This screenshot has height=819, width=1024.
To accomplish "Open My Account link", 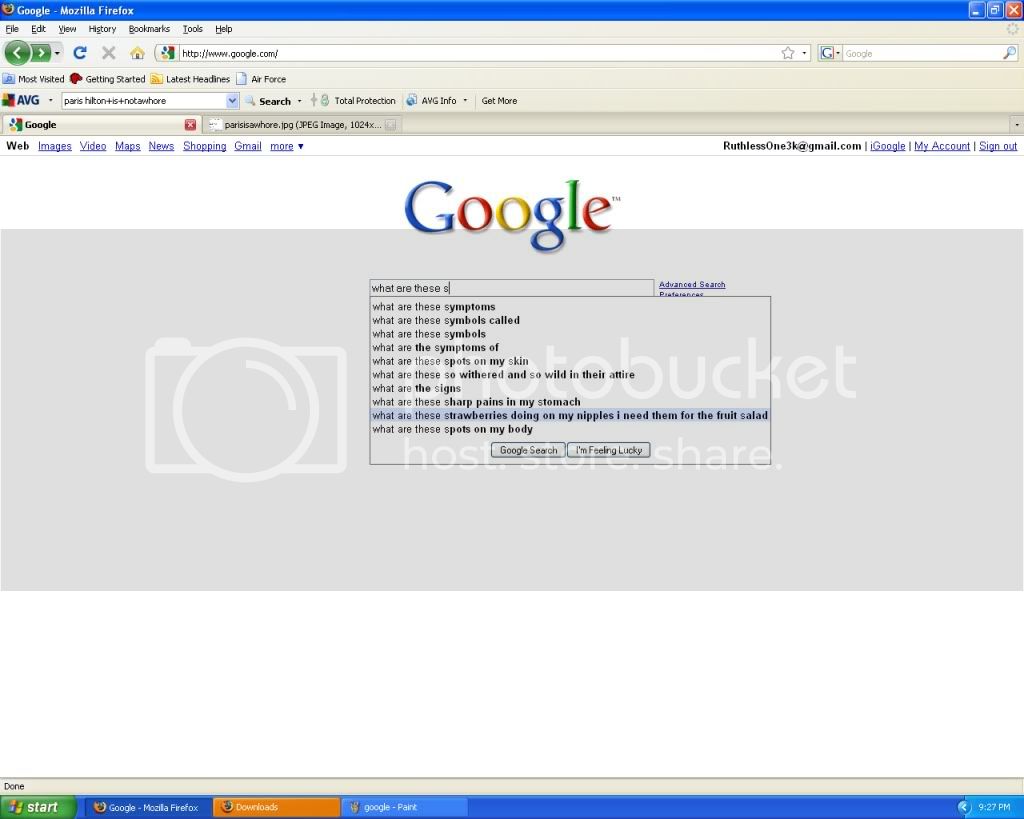I will (942, 146).
